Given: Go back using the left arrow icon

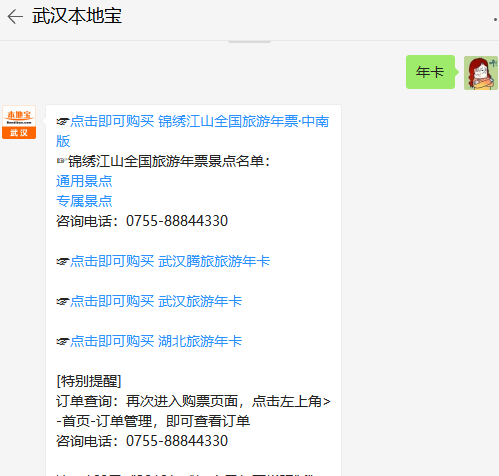Looking at the screenshot, I should [15, 17].
